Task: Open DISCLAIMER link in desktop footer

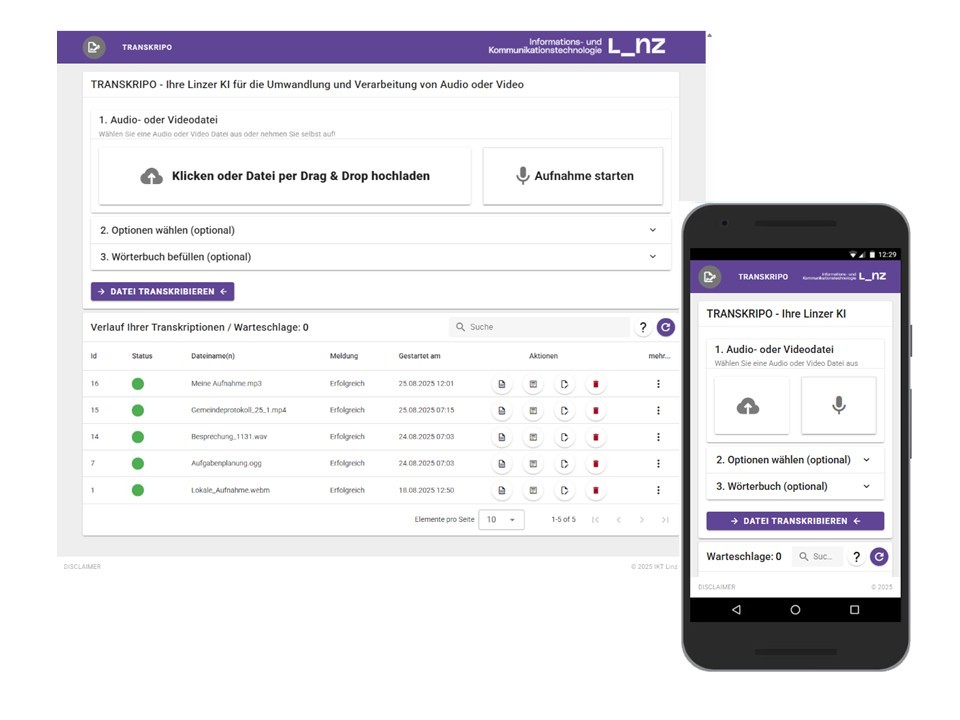Action: coord(82,567)
